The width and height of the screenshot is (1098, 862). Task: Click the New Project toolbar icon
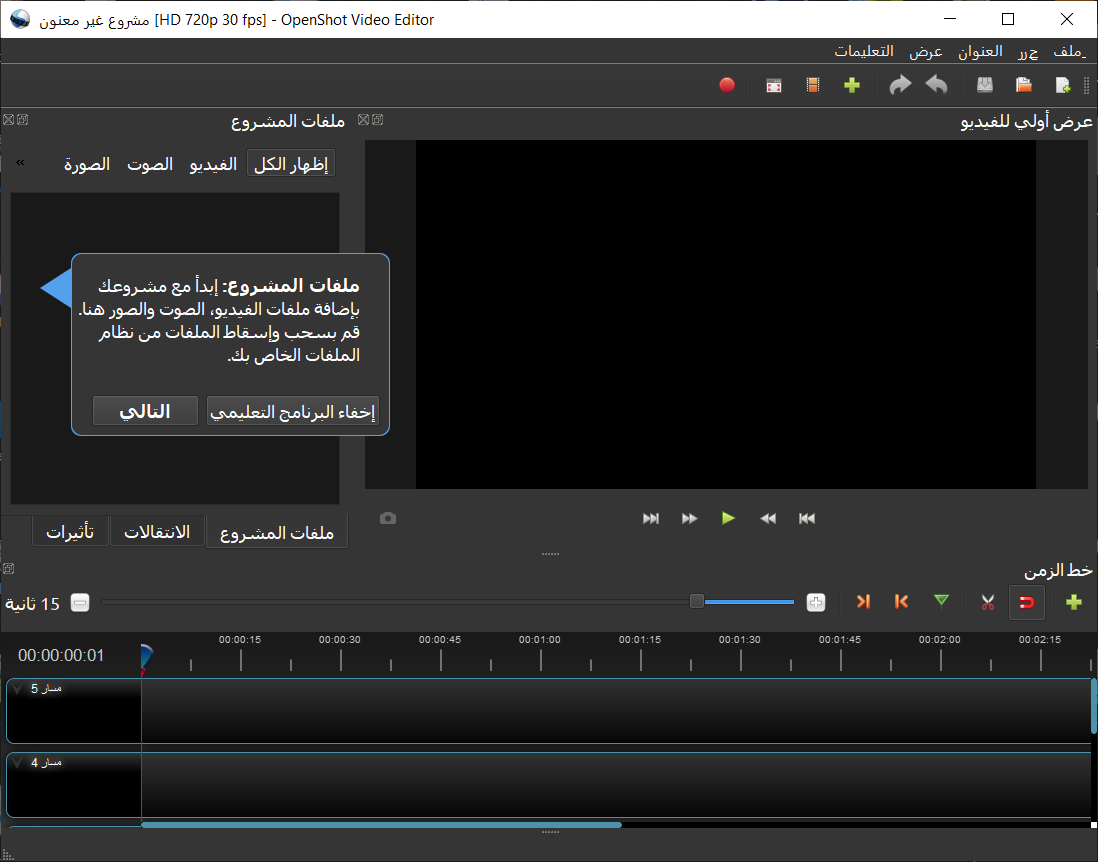point(1062,85)
